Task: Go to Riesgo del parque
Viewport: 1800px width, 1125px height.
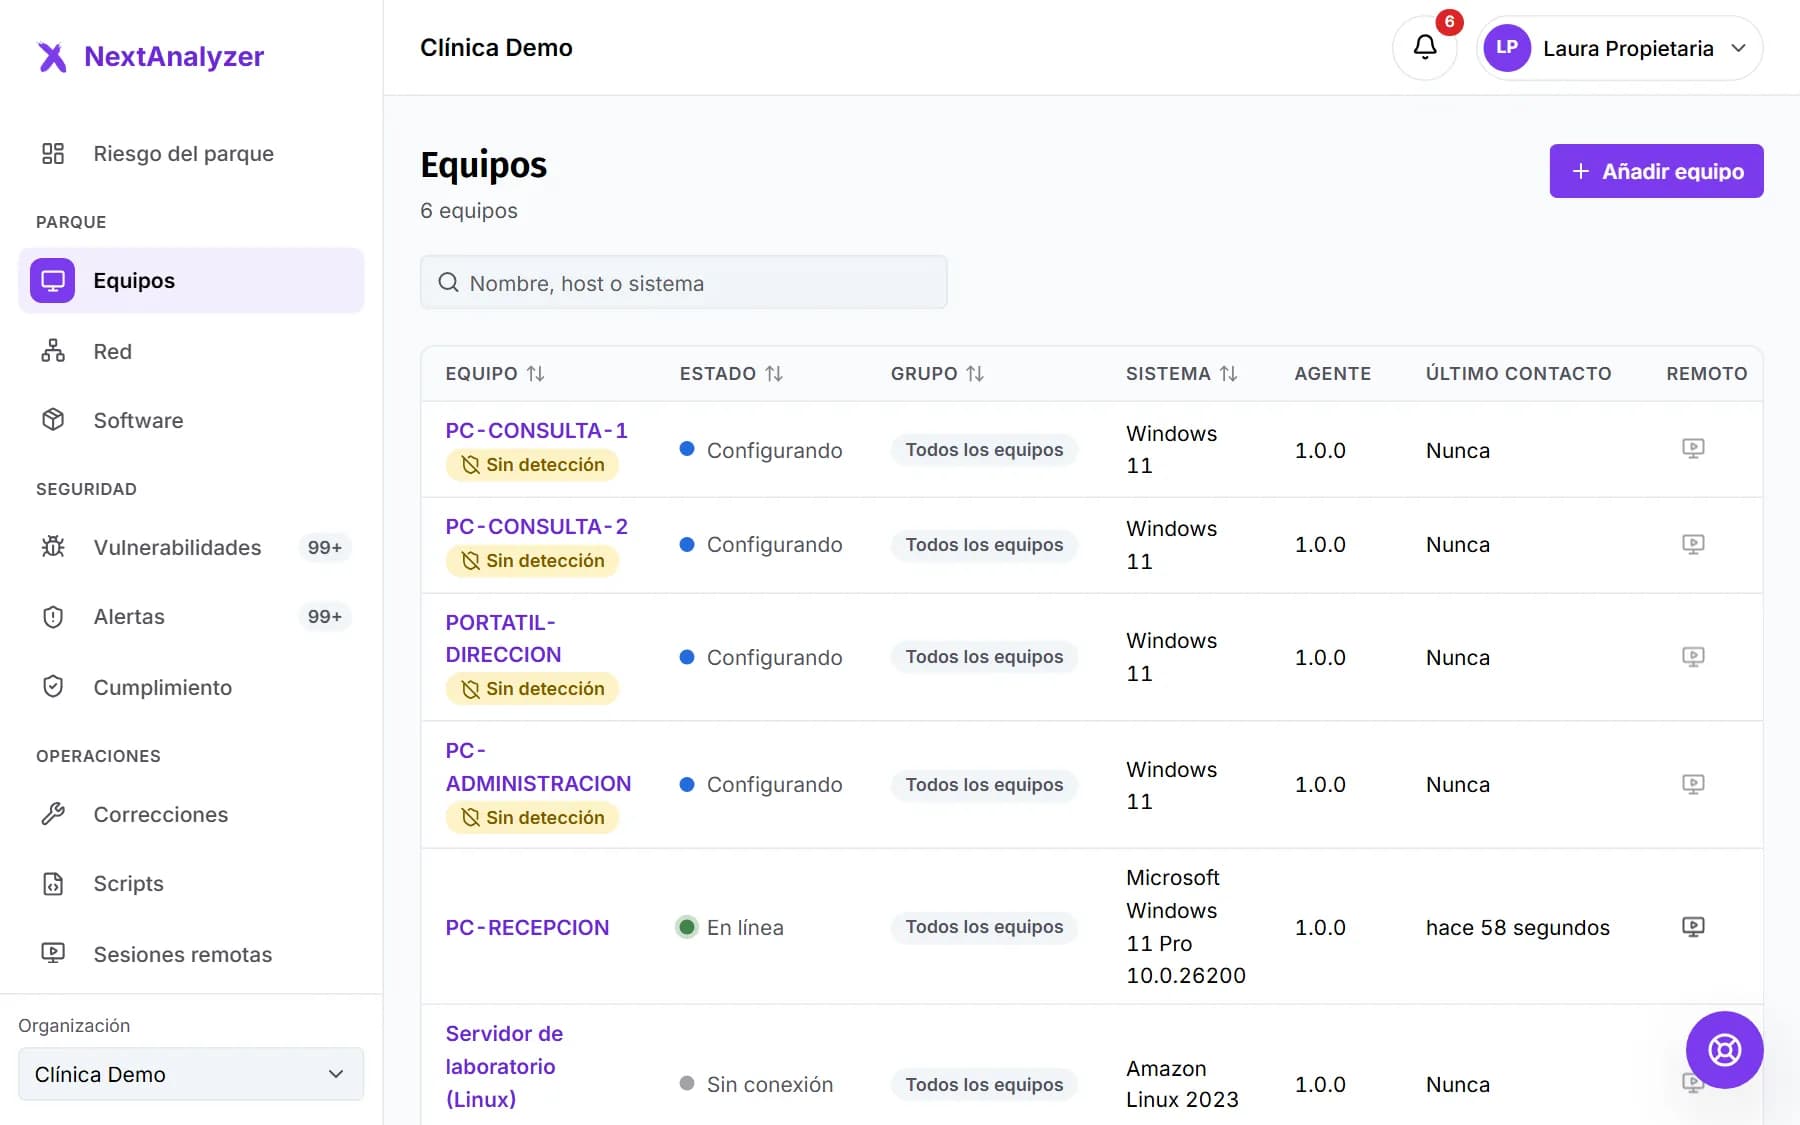Action: coord(191,154)
